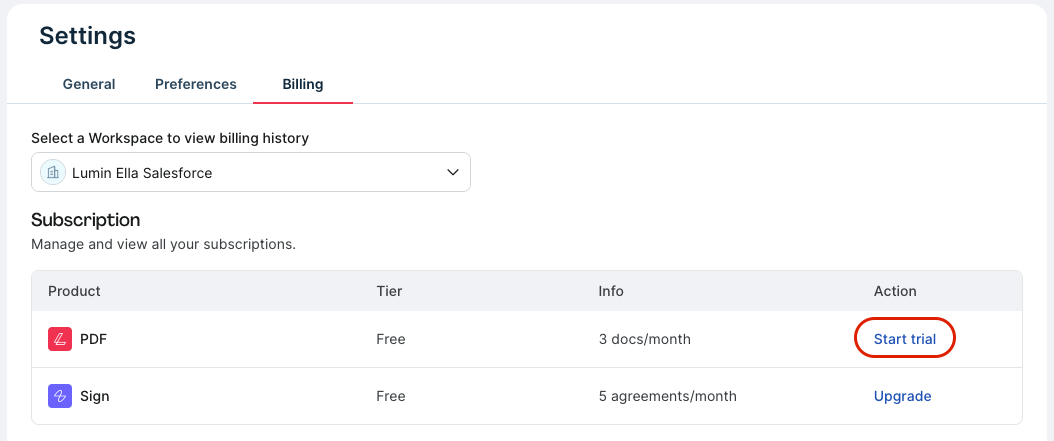Expand the workspace dropdown chevron arrow
Screen dimensions: 1054x441
point(451,172)
